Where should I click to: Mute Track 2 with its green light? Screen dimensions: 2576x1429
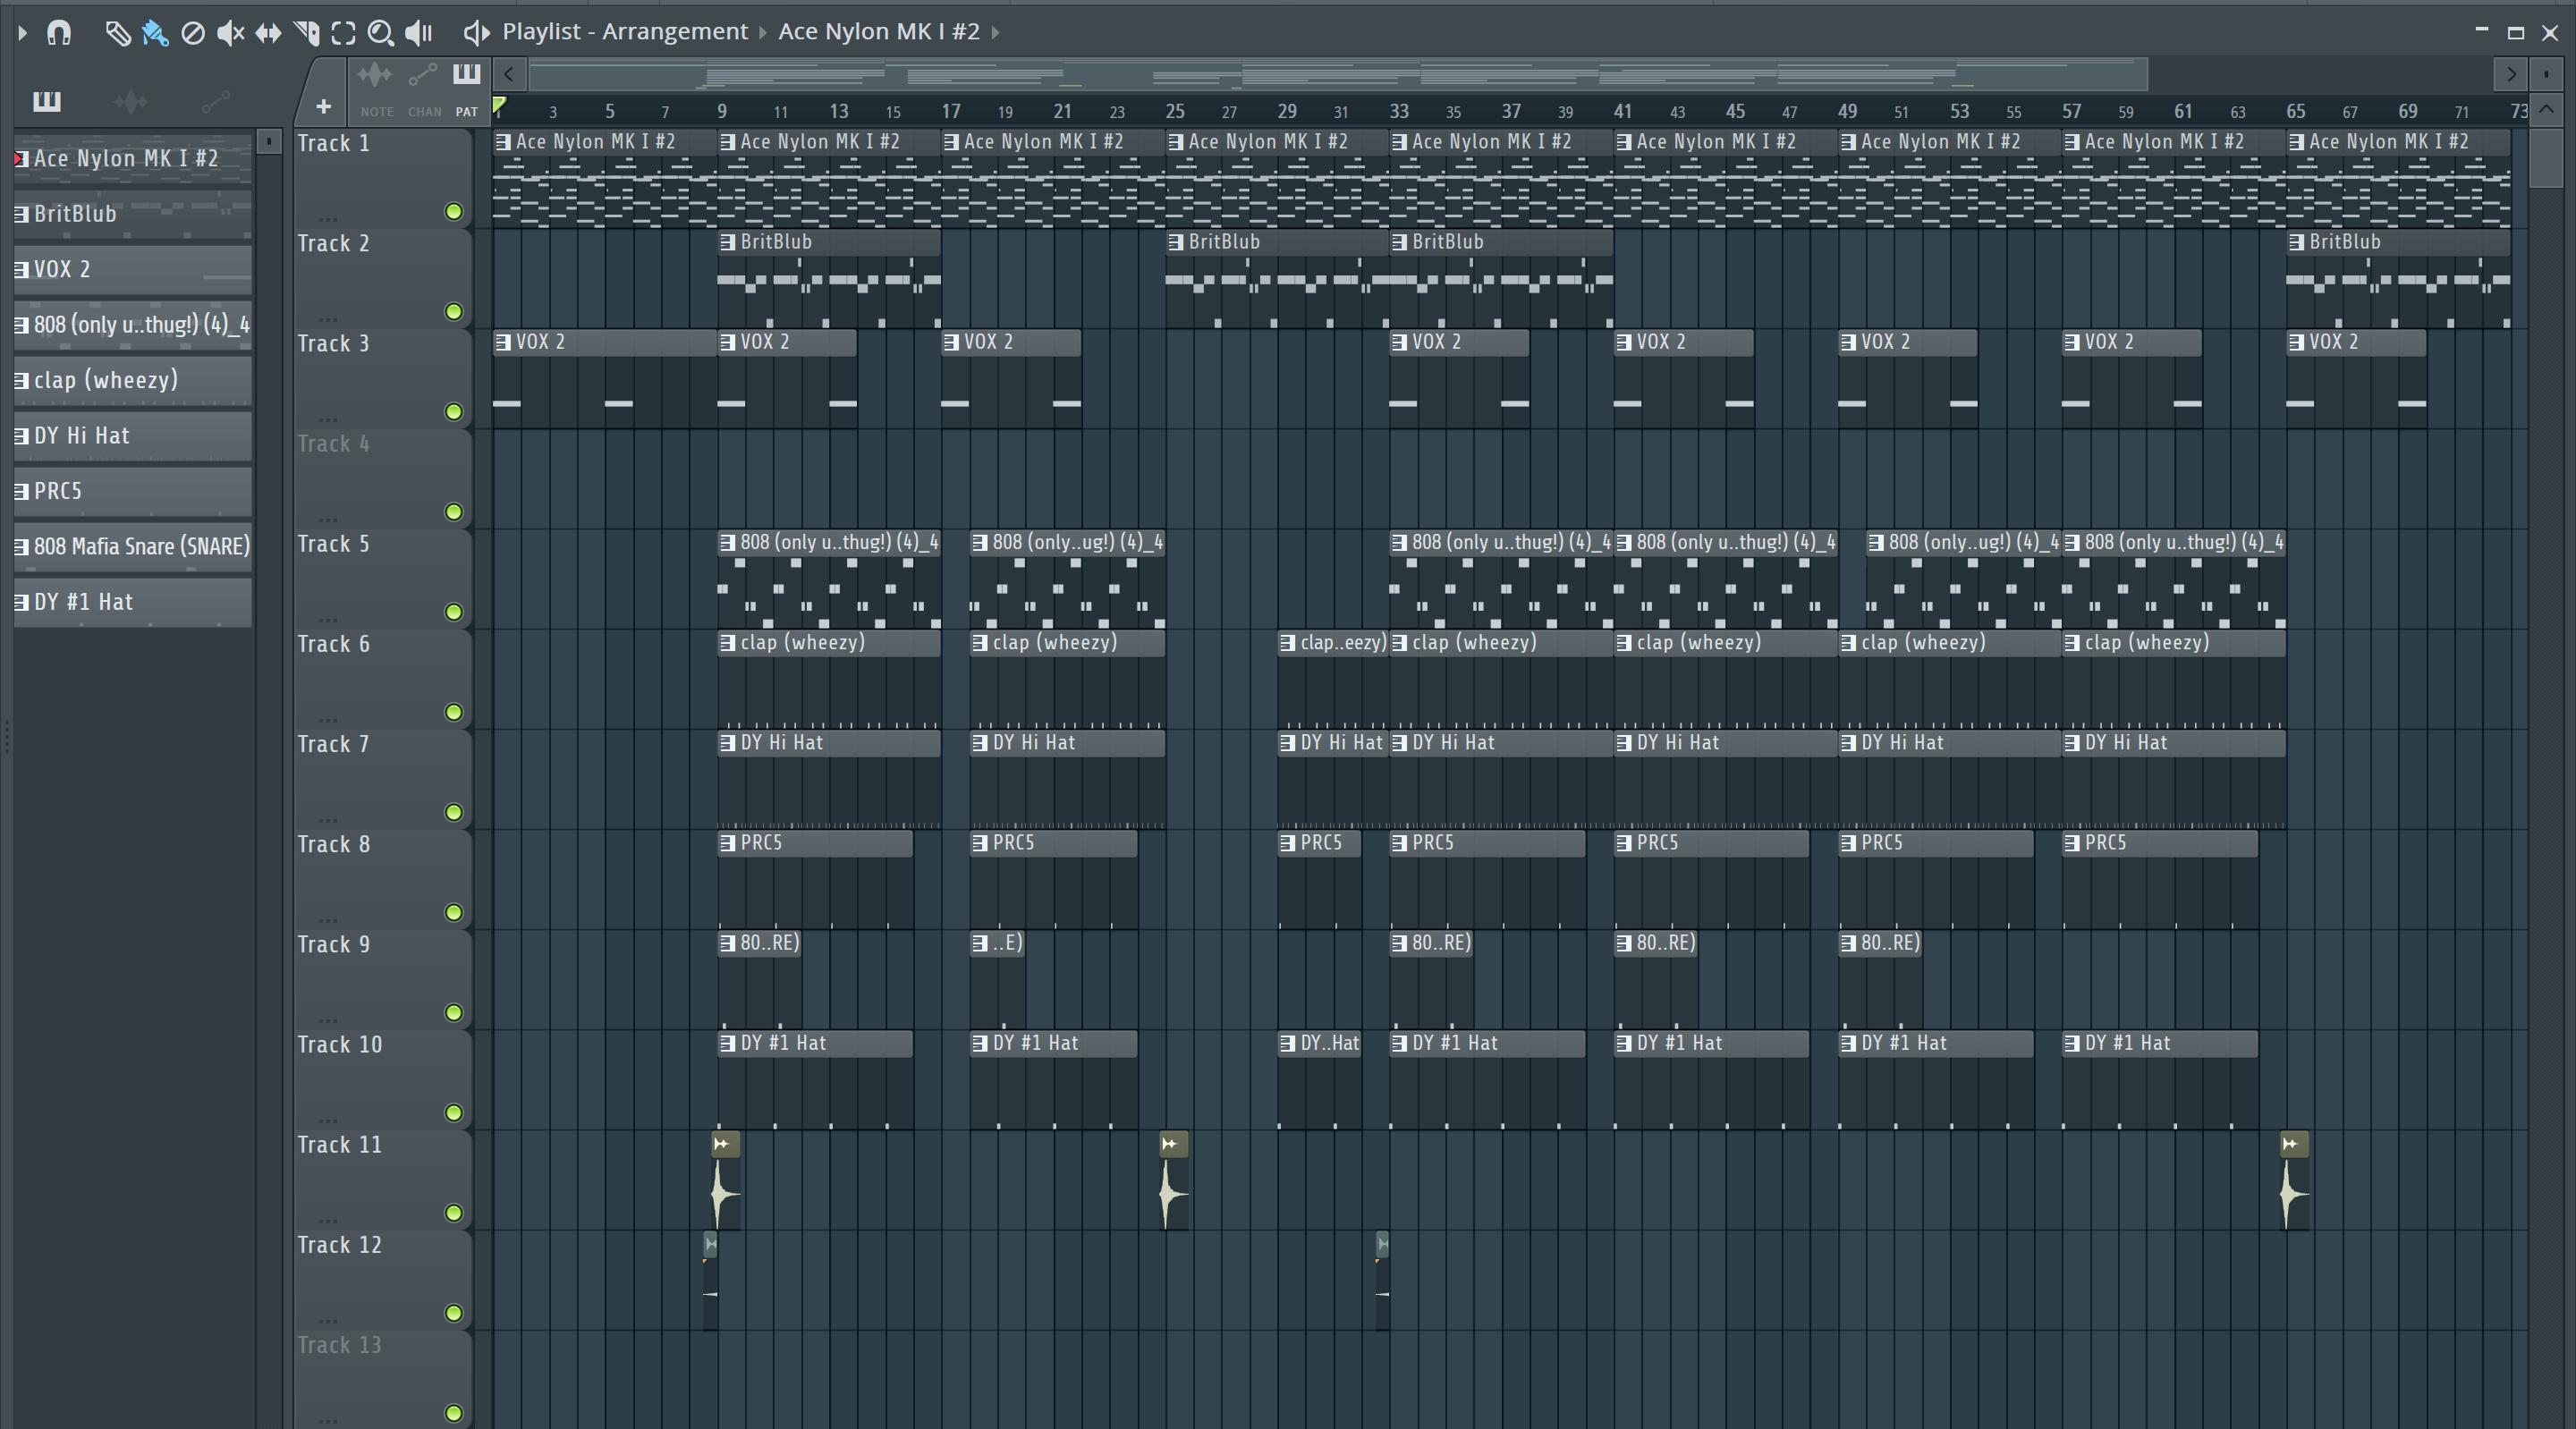[x=454, y=312]
